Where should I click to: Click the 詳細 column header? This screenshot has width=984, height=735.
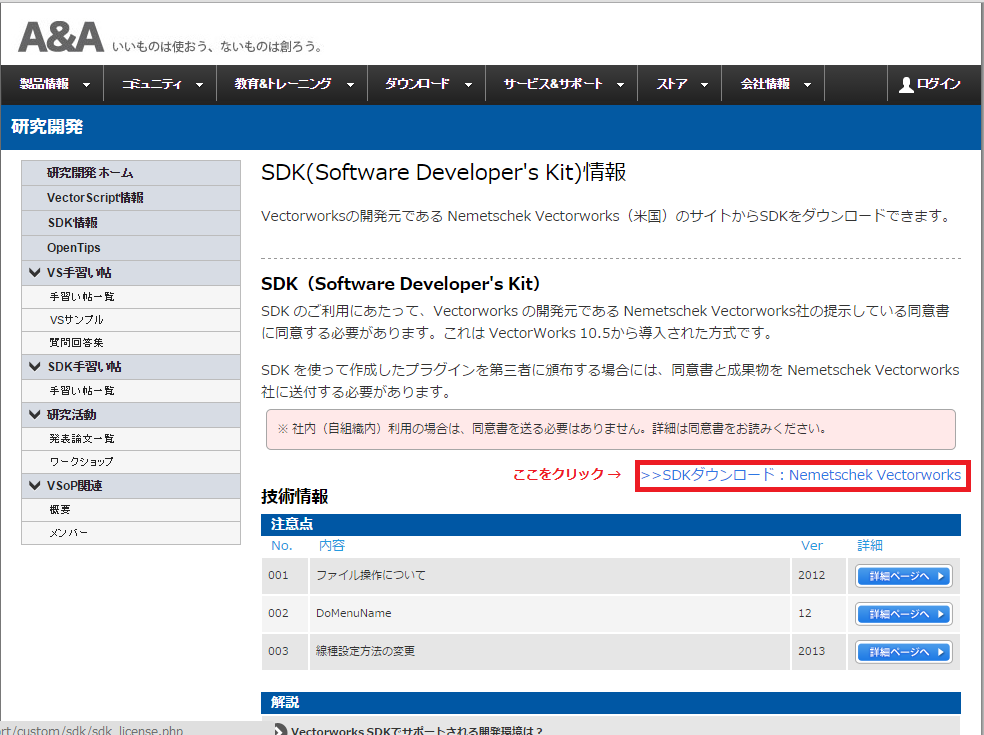(x=870, y=545)
